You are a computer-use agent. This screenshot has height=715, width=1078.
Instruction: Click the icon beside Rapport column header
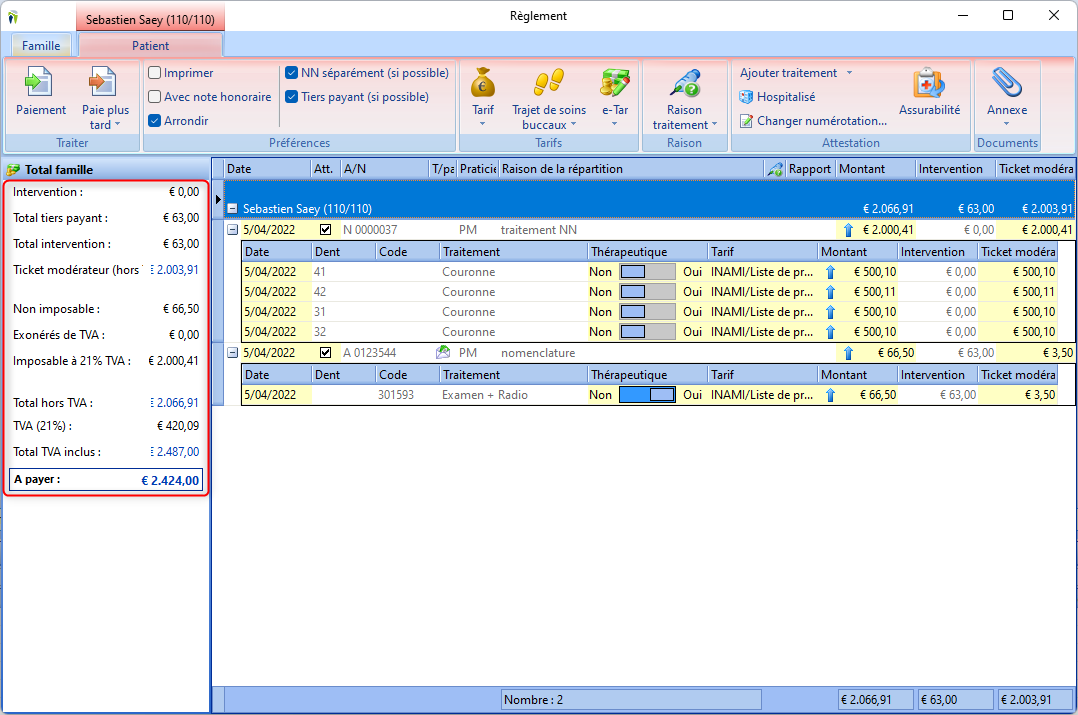pyautogui.click(x=776, y=169)
